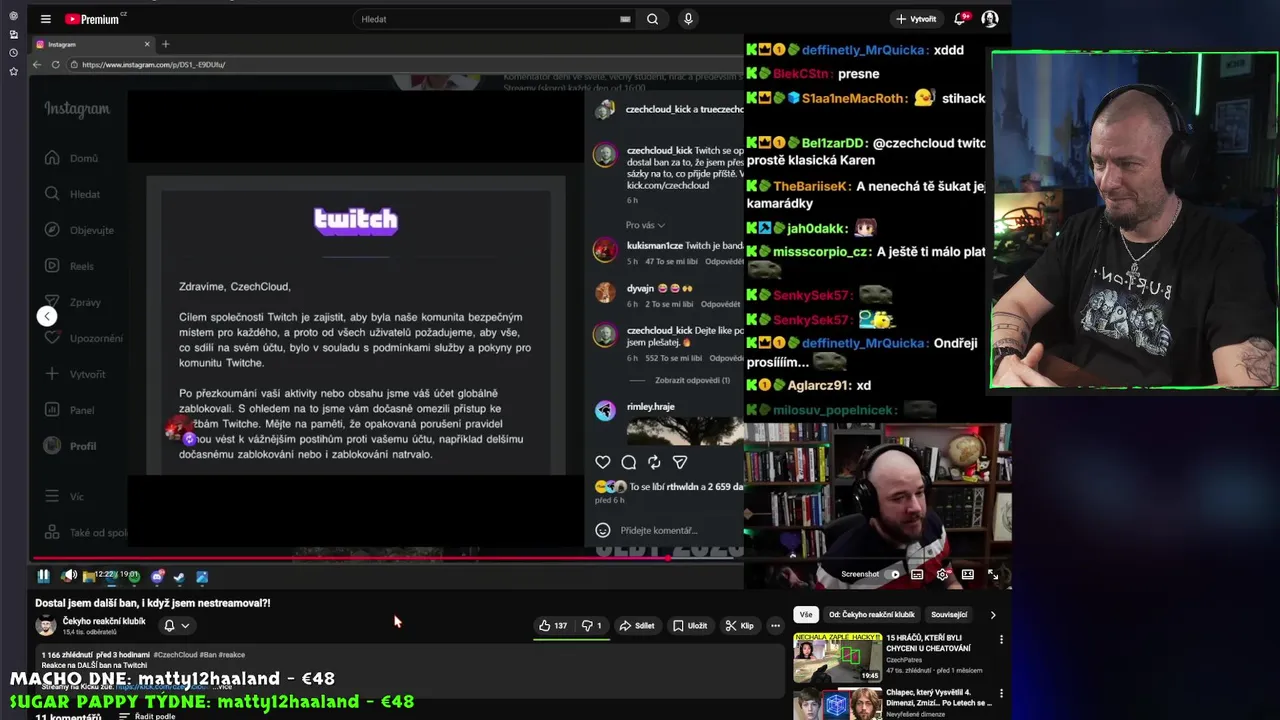Open the Vytvořit create menu
Screen dimensions: 1280x720
916,19
